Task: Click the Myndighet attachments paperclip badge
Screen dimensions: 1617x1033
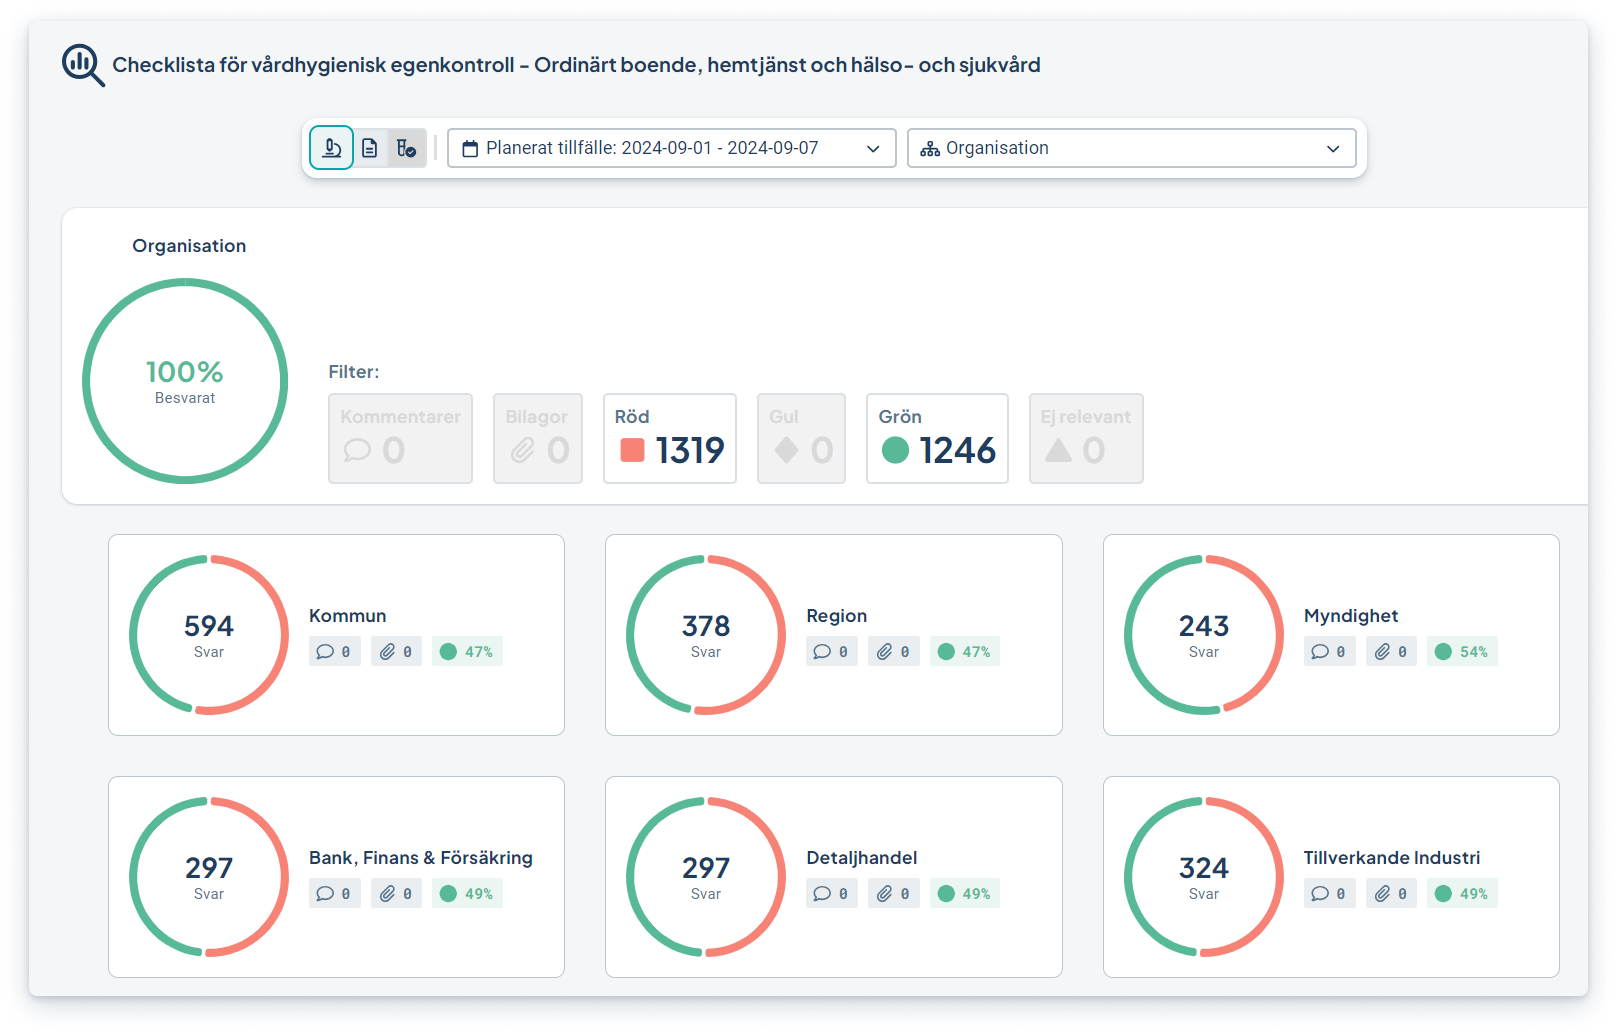Action: tap(1391, 652)
